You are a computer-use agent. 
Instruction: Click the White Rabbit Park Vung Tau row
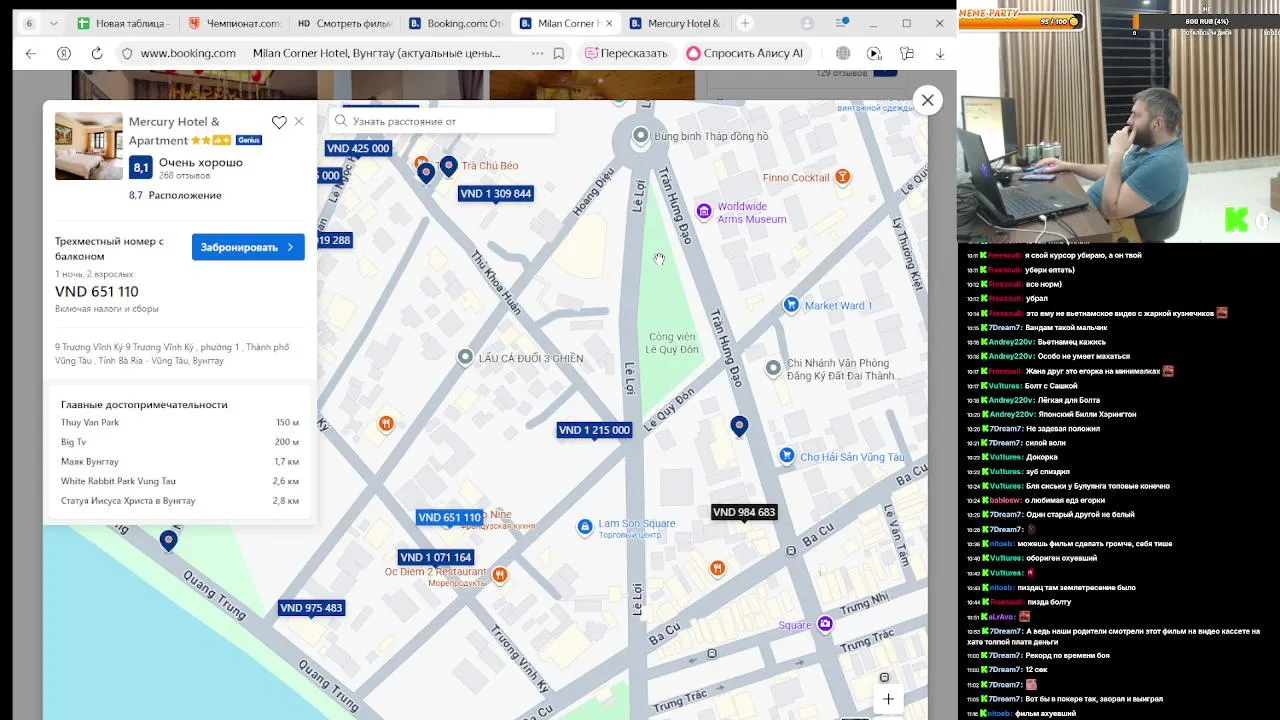[180, 481]
